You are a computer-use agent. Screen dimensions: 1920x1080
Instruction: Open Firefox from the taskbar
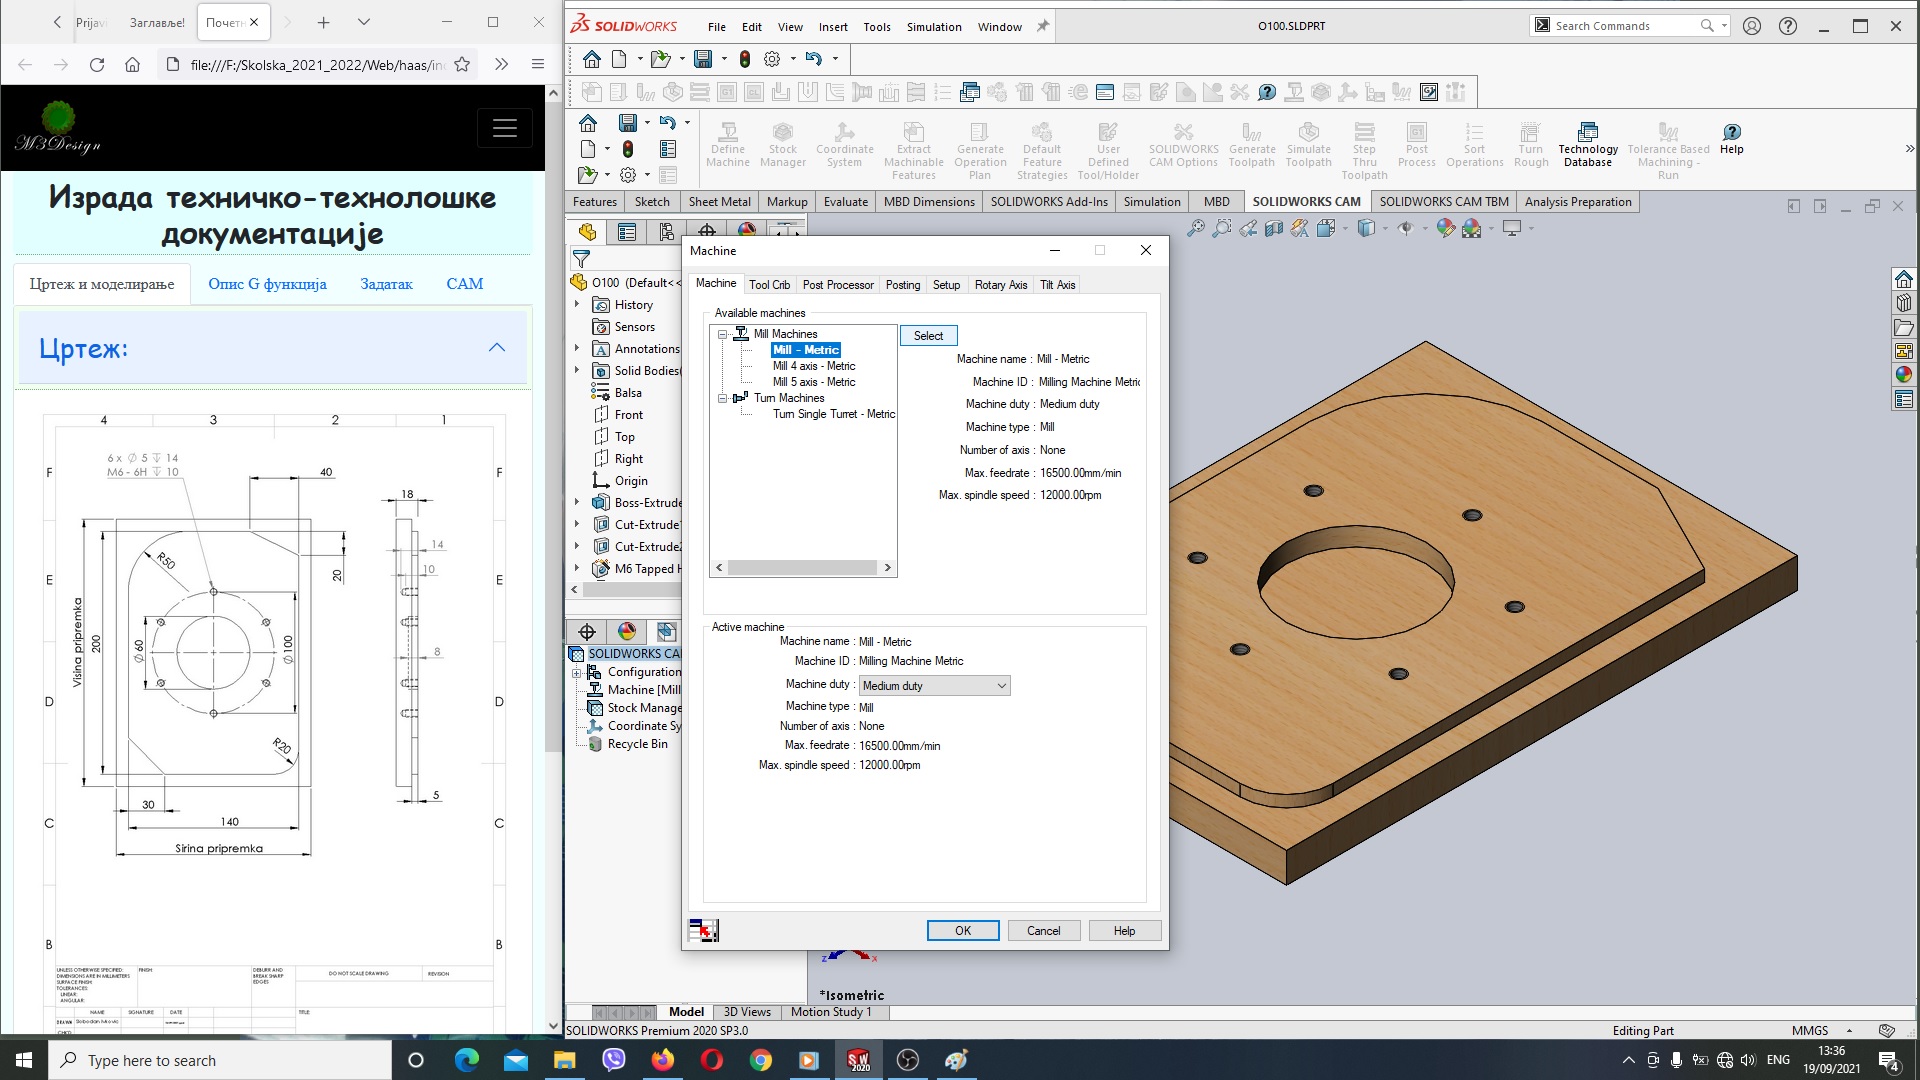(662, 1060)
